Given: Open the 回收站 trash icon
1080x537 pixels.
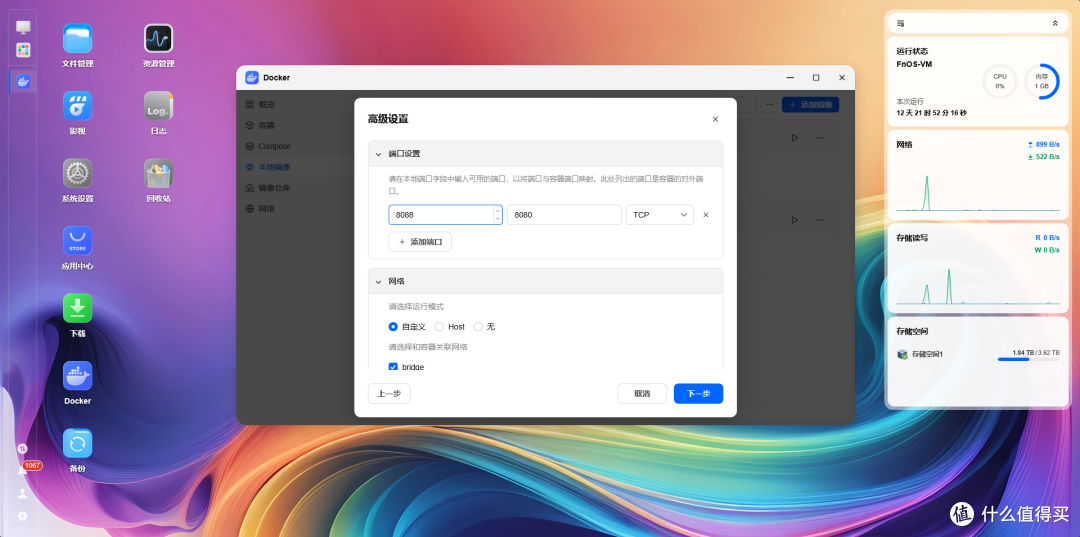Looking at the screenshot, I should click(x=158, y=173).
